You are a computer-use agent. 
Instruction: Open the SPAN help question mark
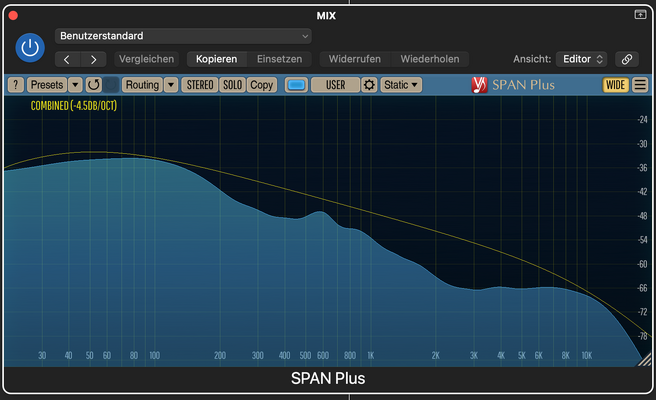(x=15, y=85)
